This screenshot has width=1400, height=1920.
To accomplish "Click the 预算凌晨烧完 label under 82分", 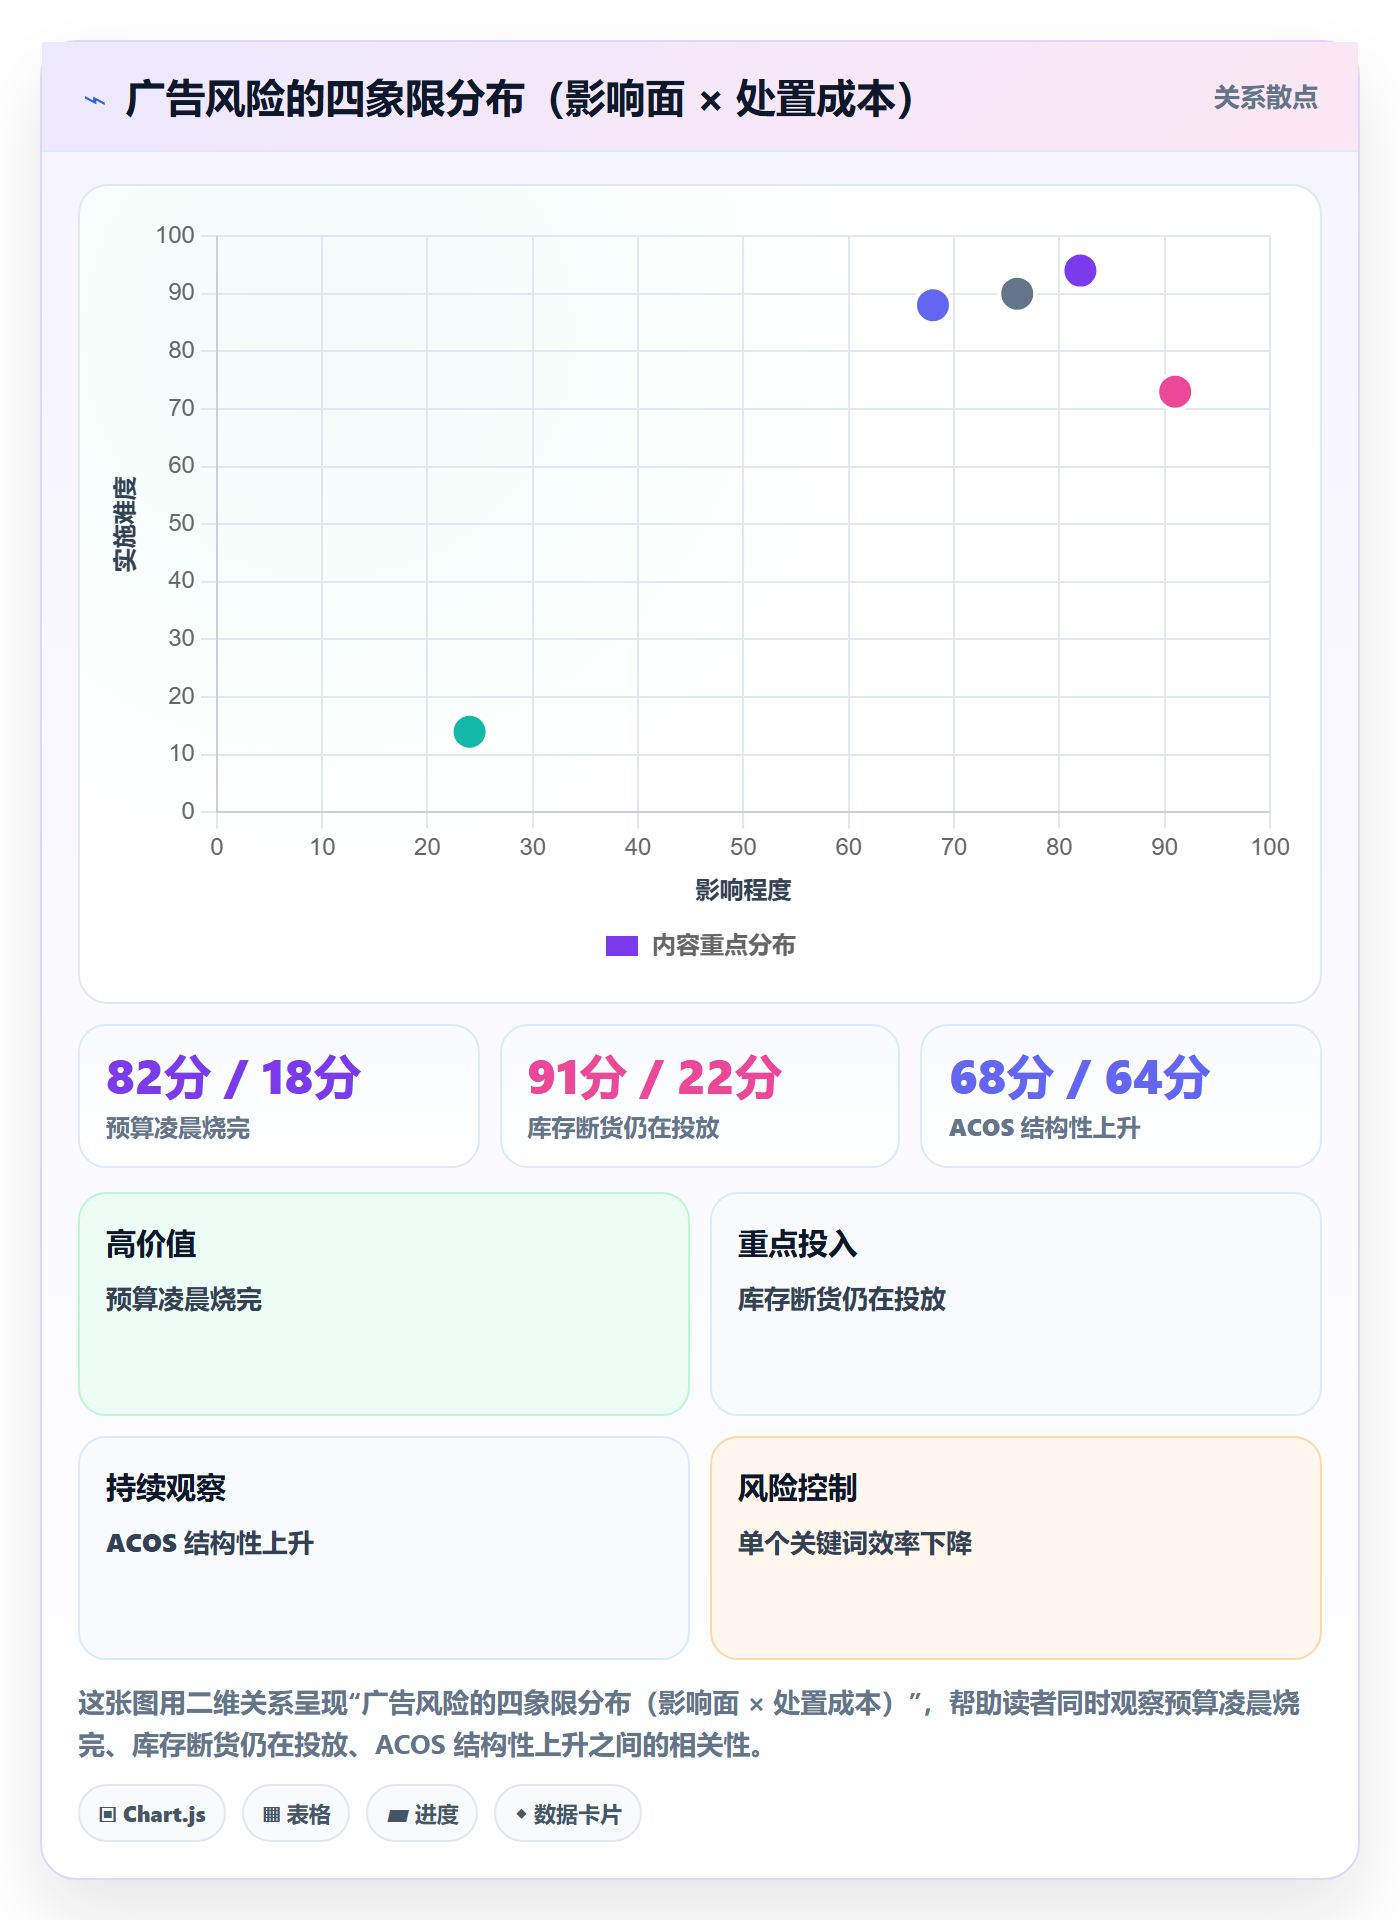I will [178, 1128].
